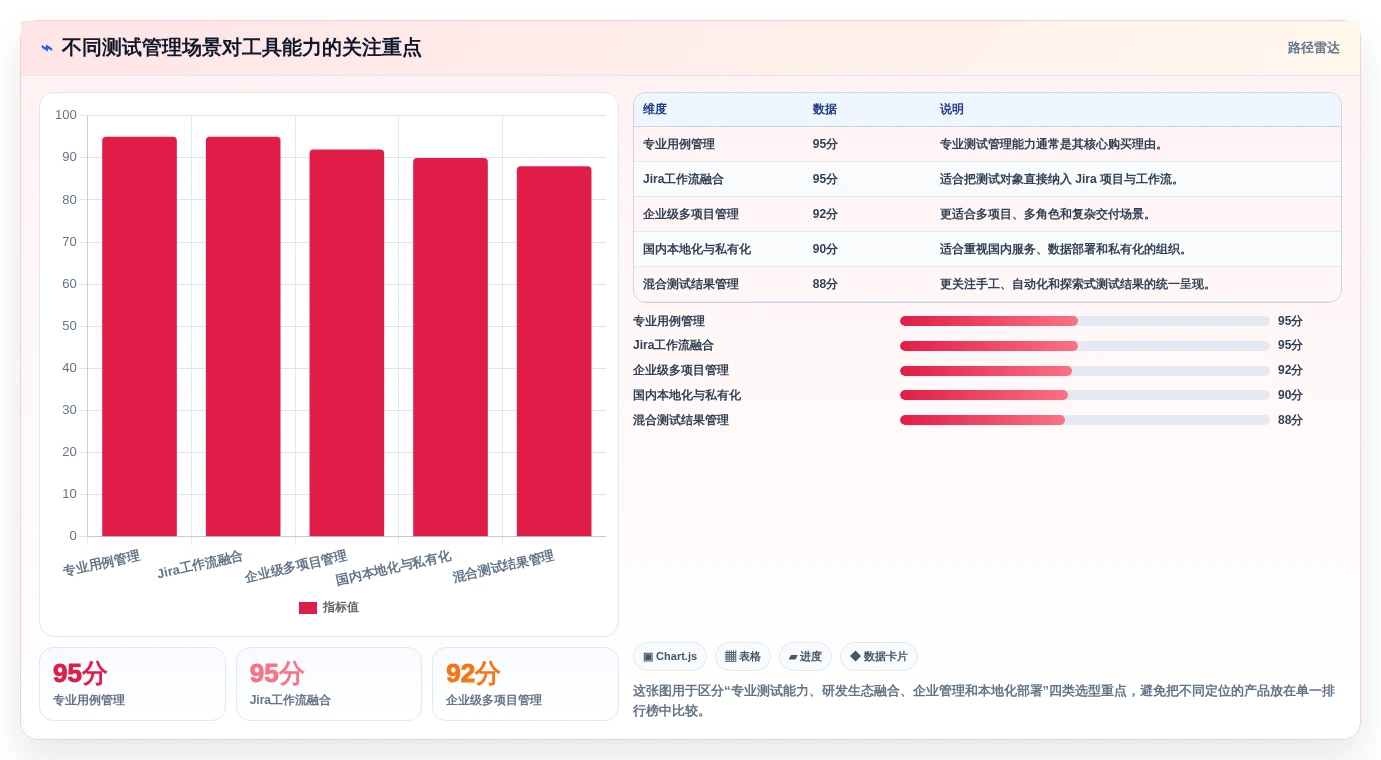Open the 95分 专业用例管理 stat card
The width and height of the screenshot is (1381, 760).
(x=132, y=684)
